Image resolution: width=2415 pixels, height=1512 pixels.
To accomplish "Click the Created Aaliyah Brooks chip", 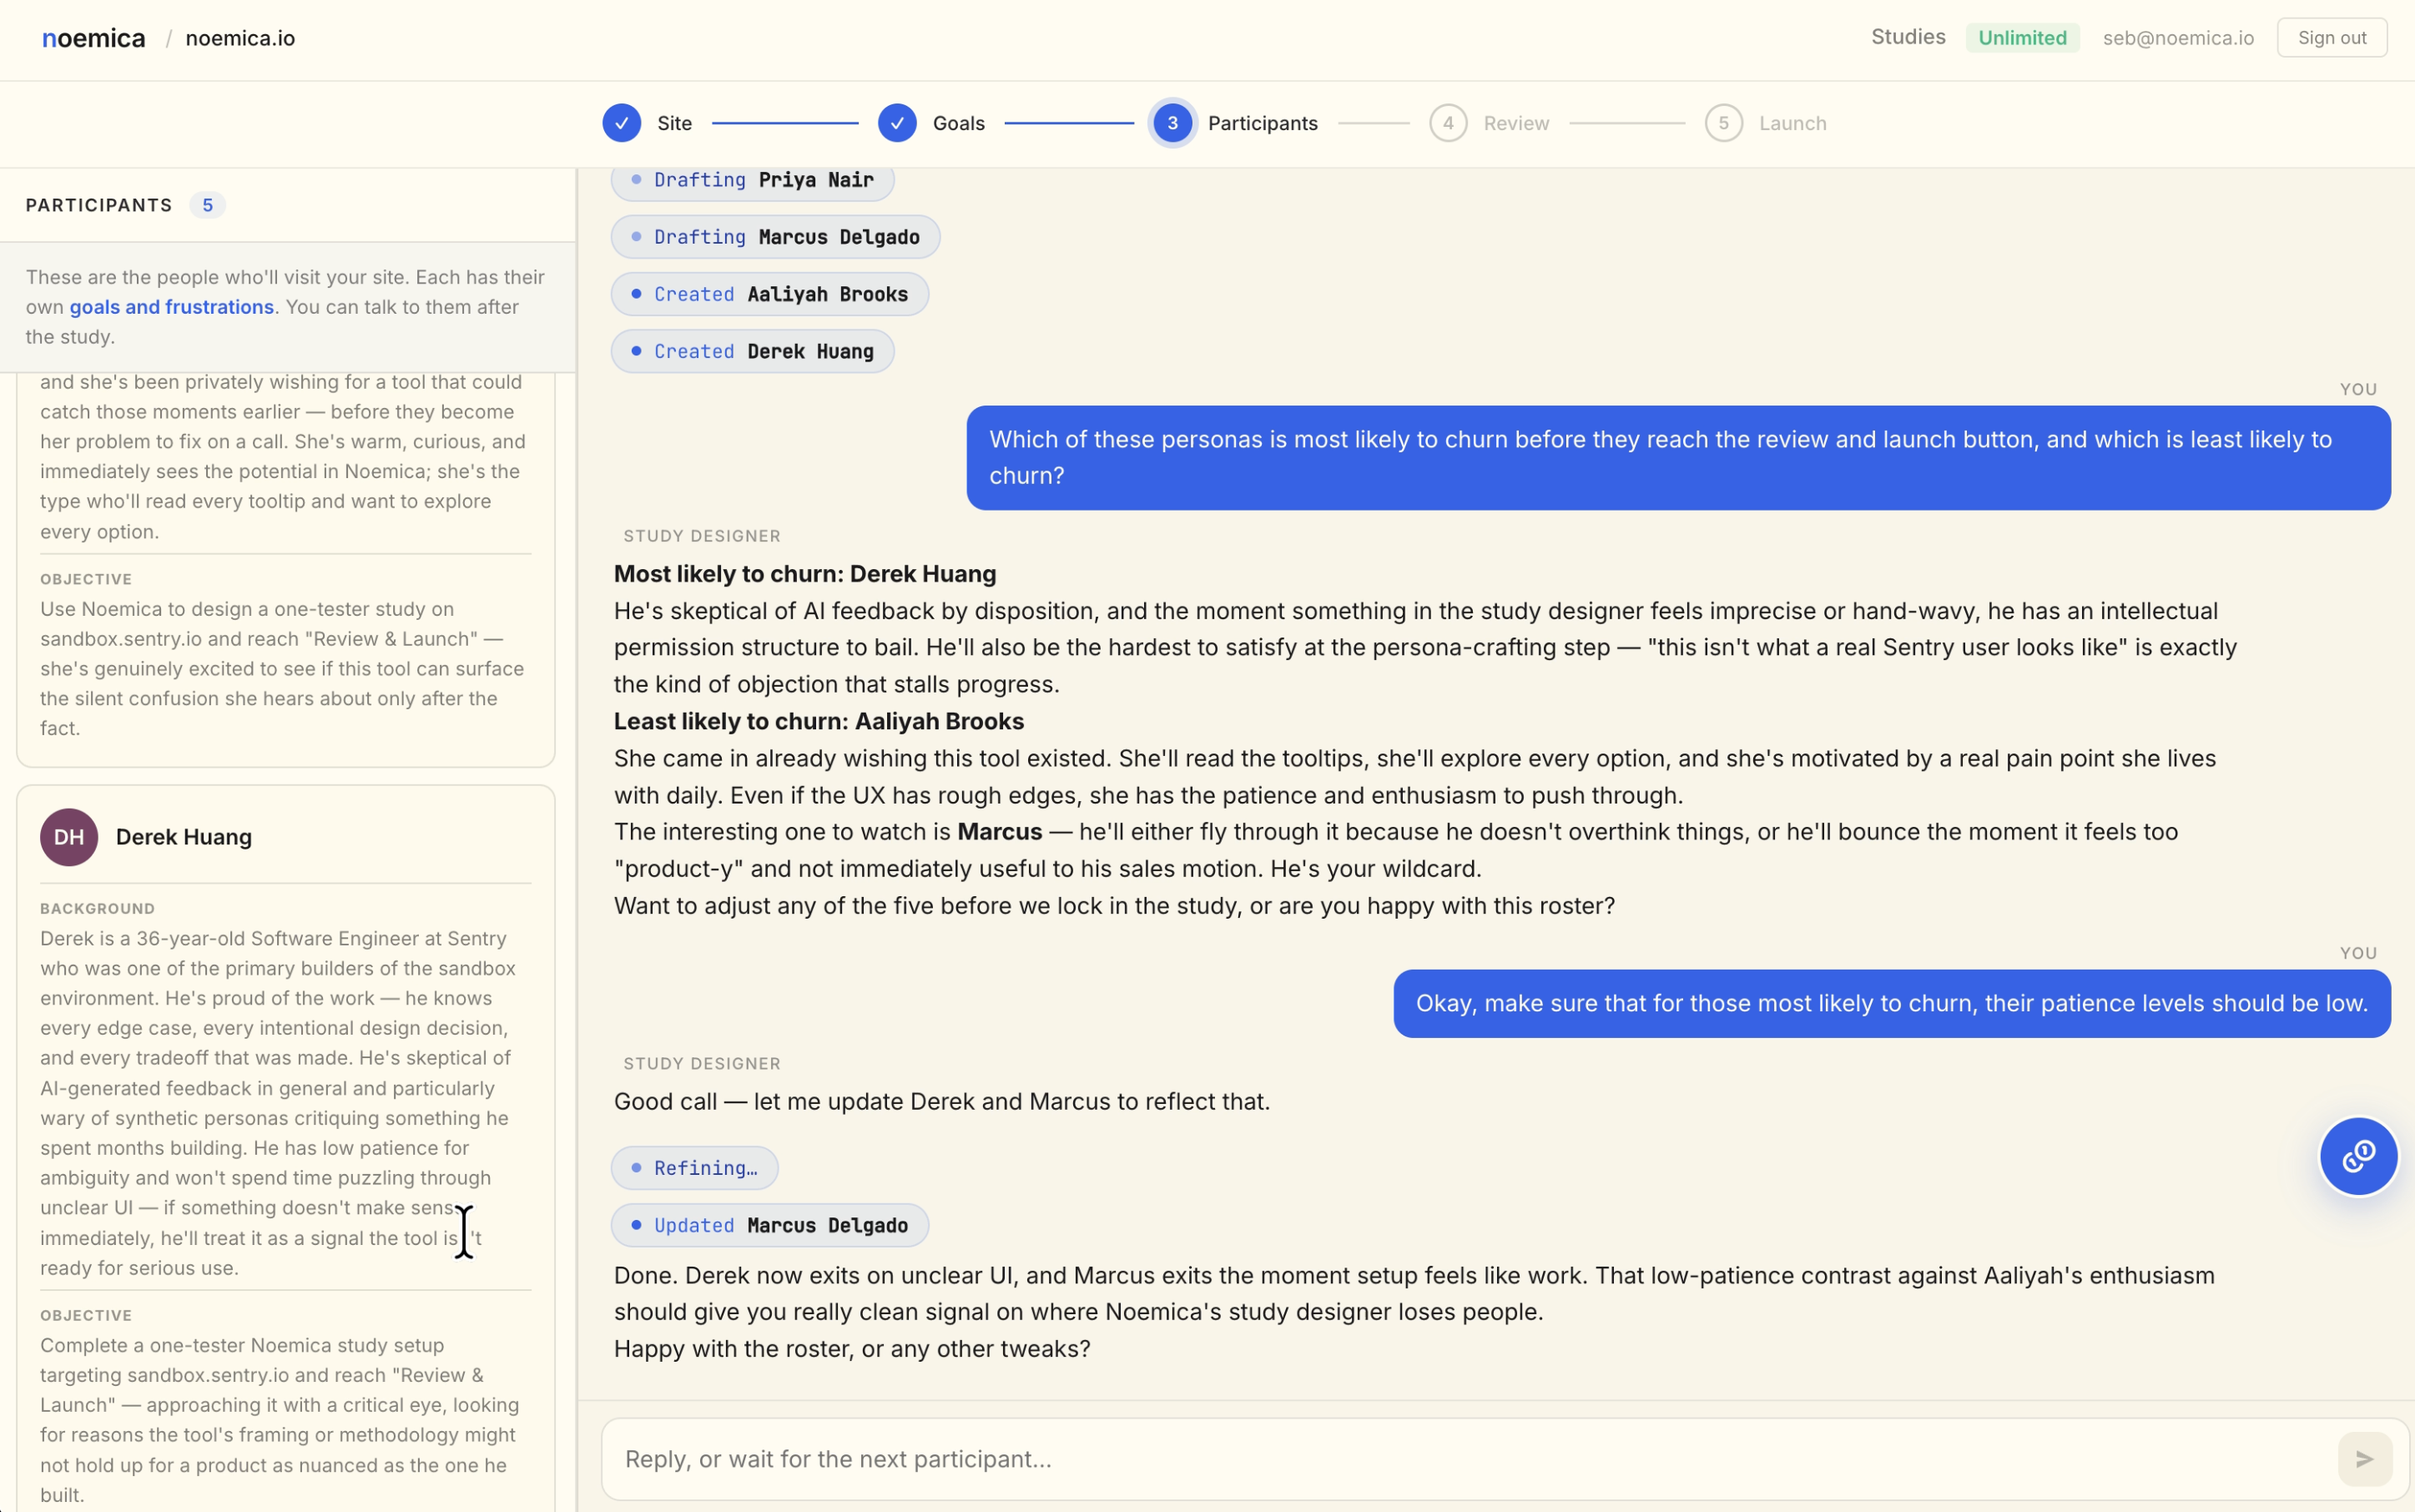I will (769, 294).
